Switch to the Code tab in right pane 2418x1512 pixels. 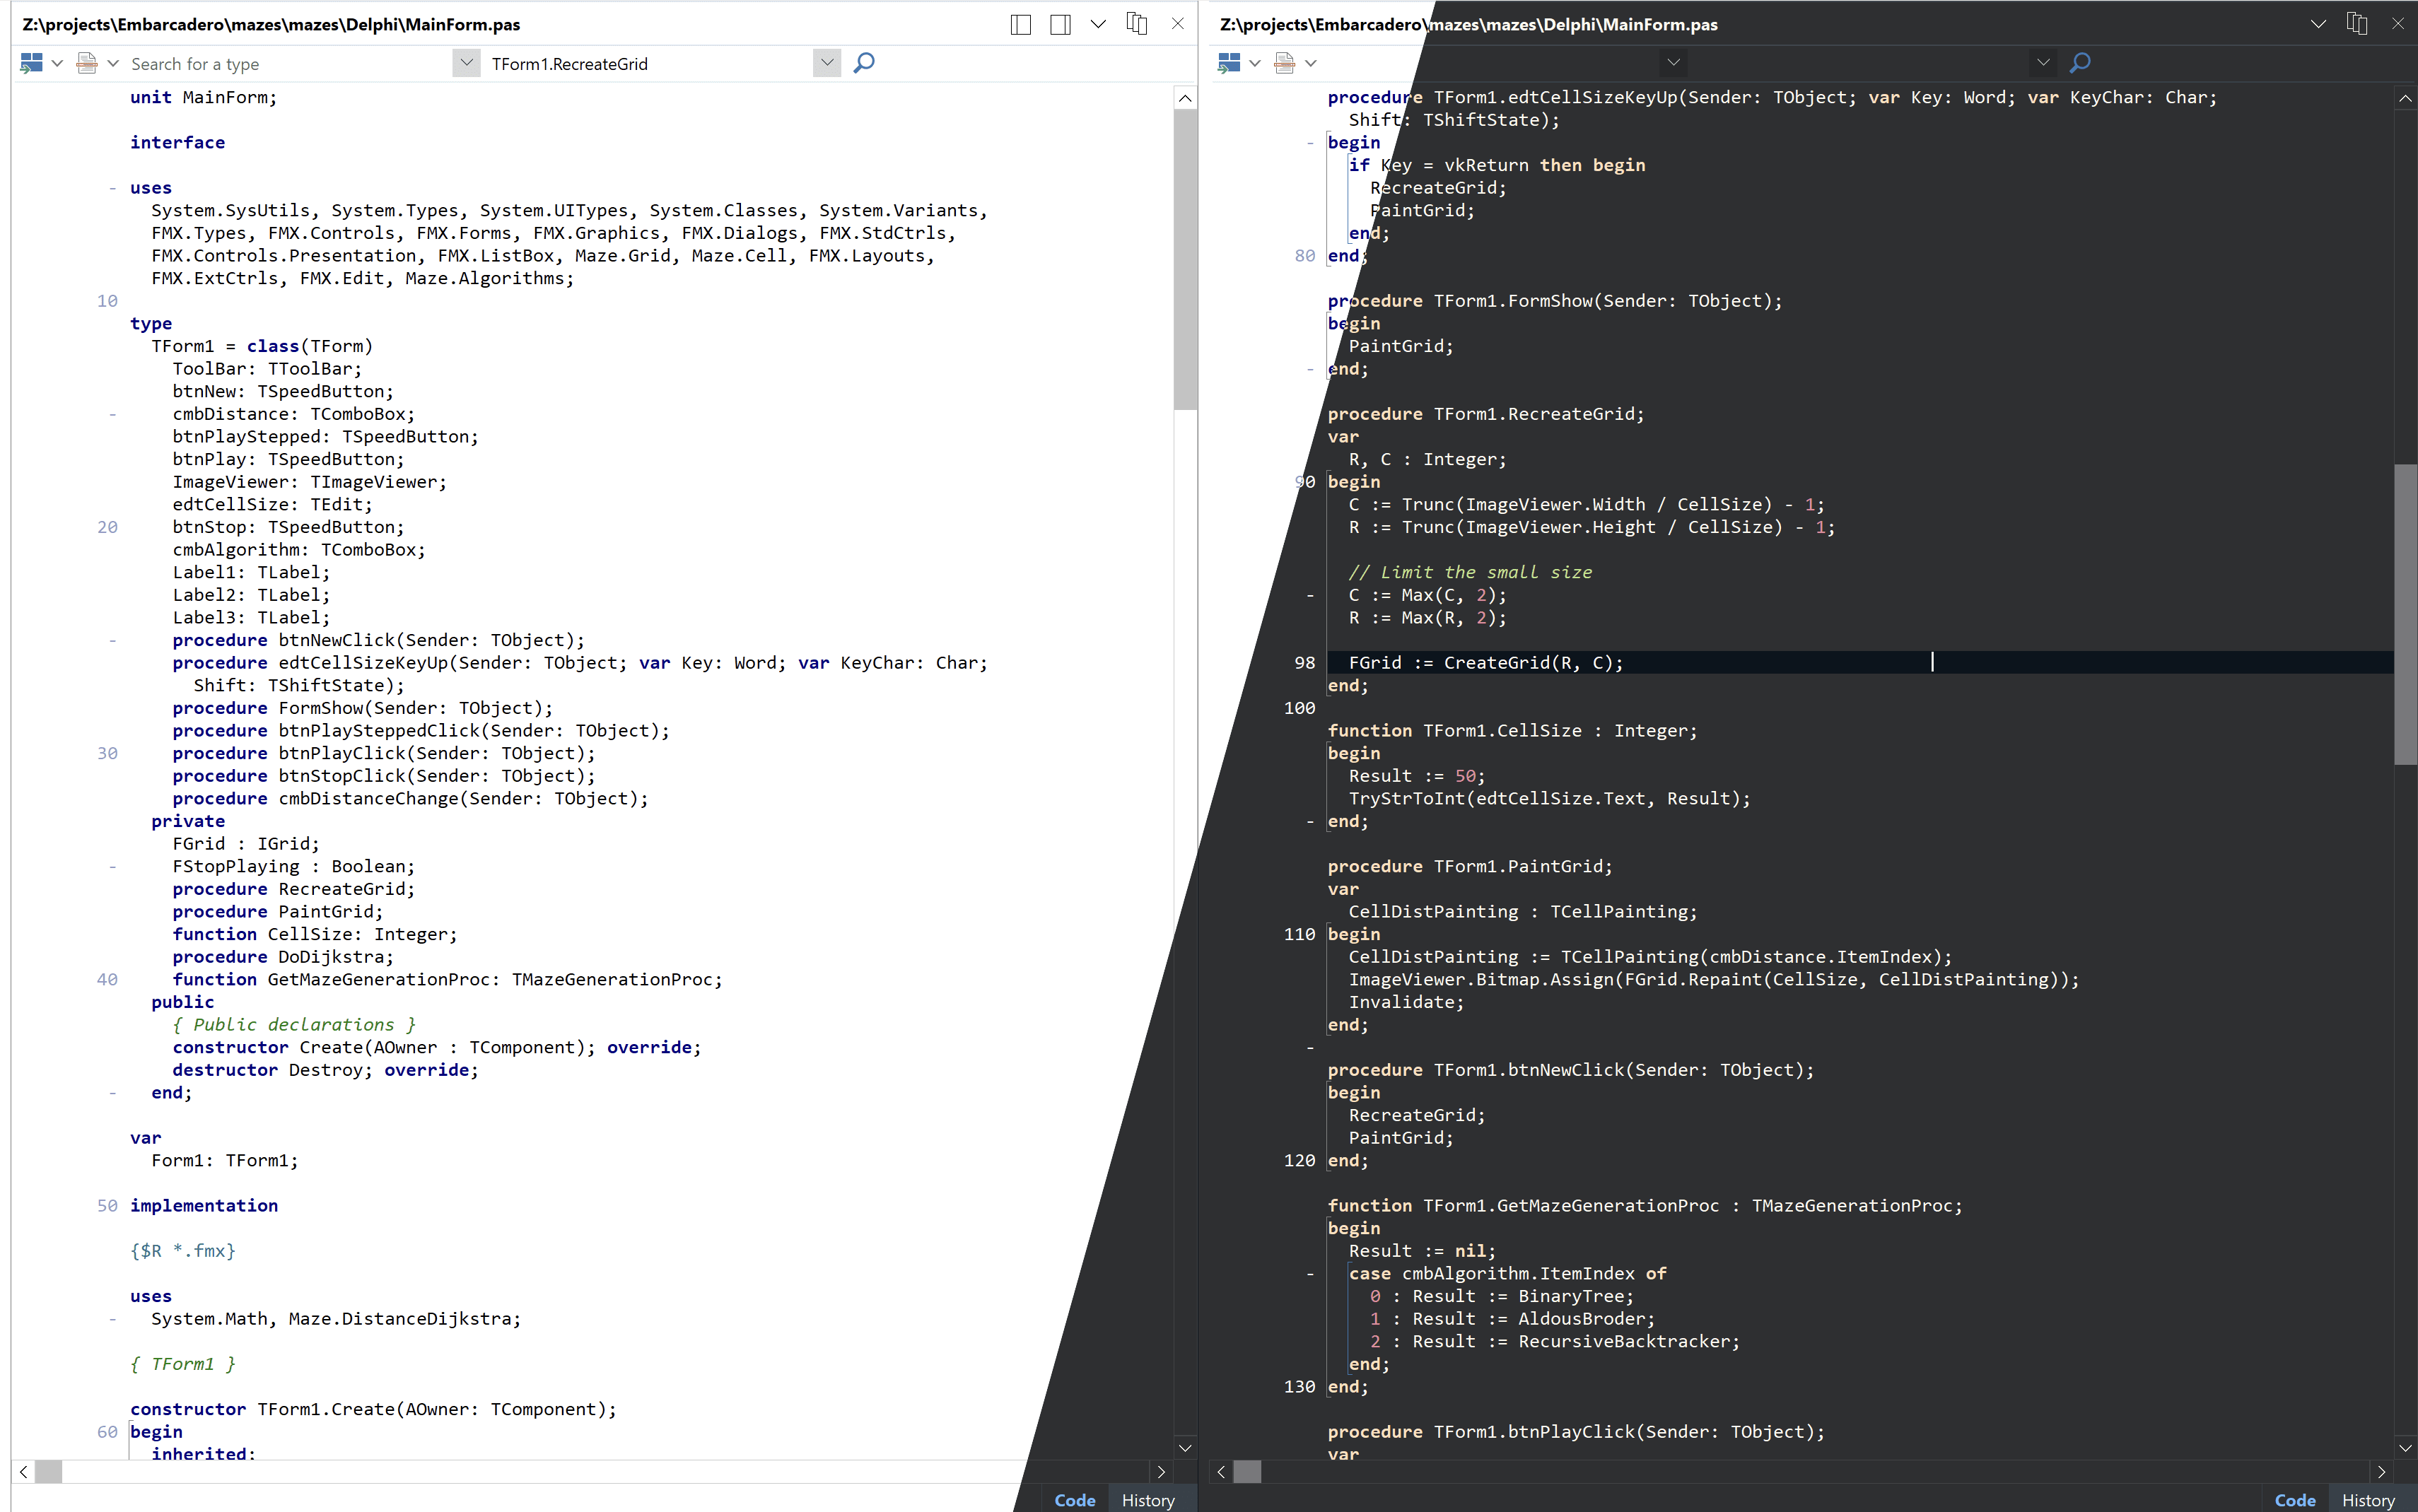2295,1500
